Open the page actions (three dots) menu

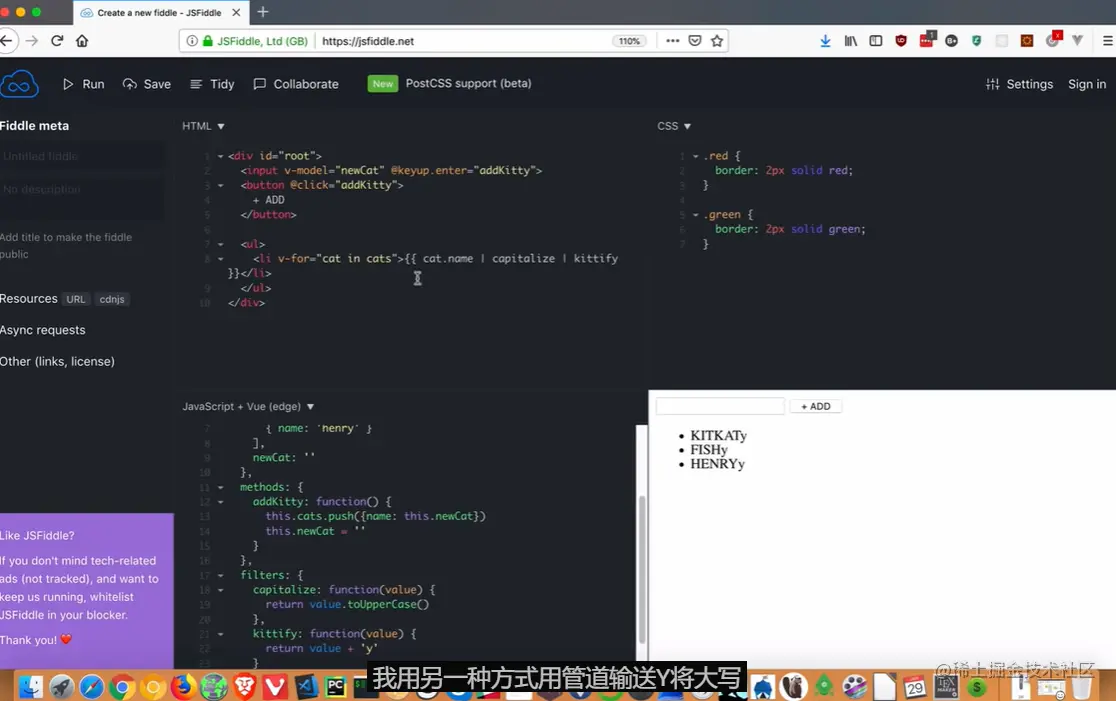coord(673,41)
